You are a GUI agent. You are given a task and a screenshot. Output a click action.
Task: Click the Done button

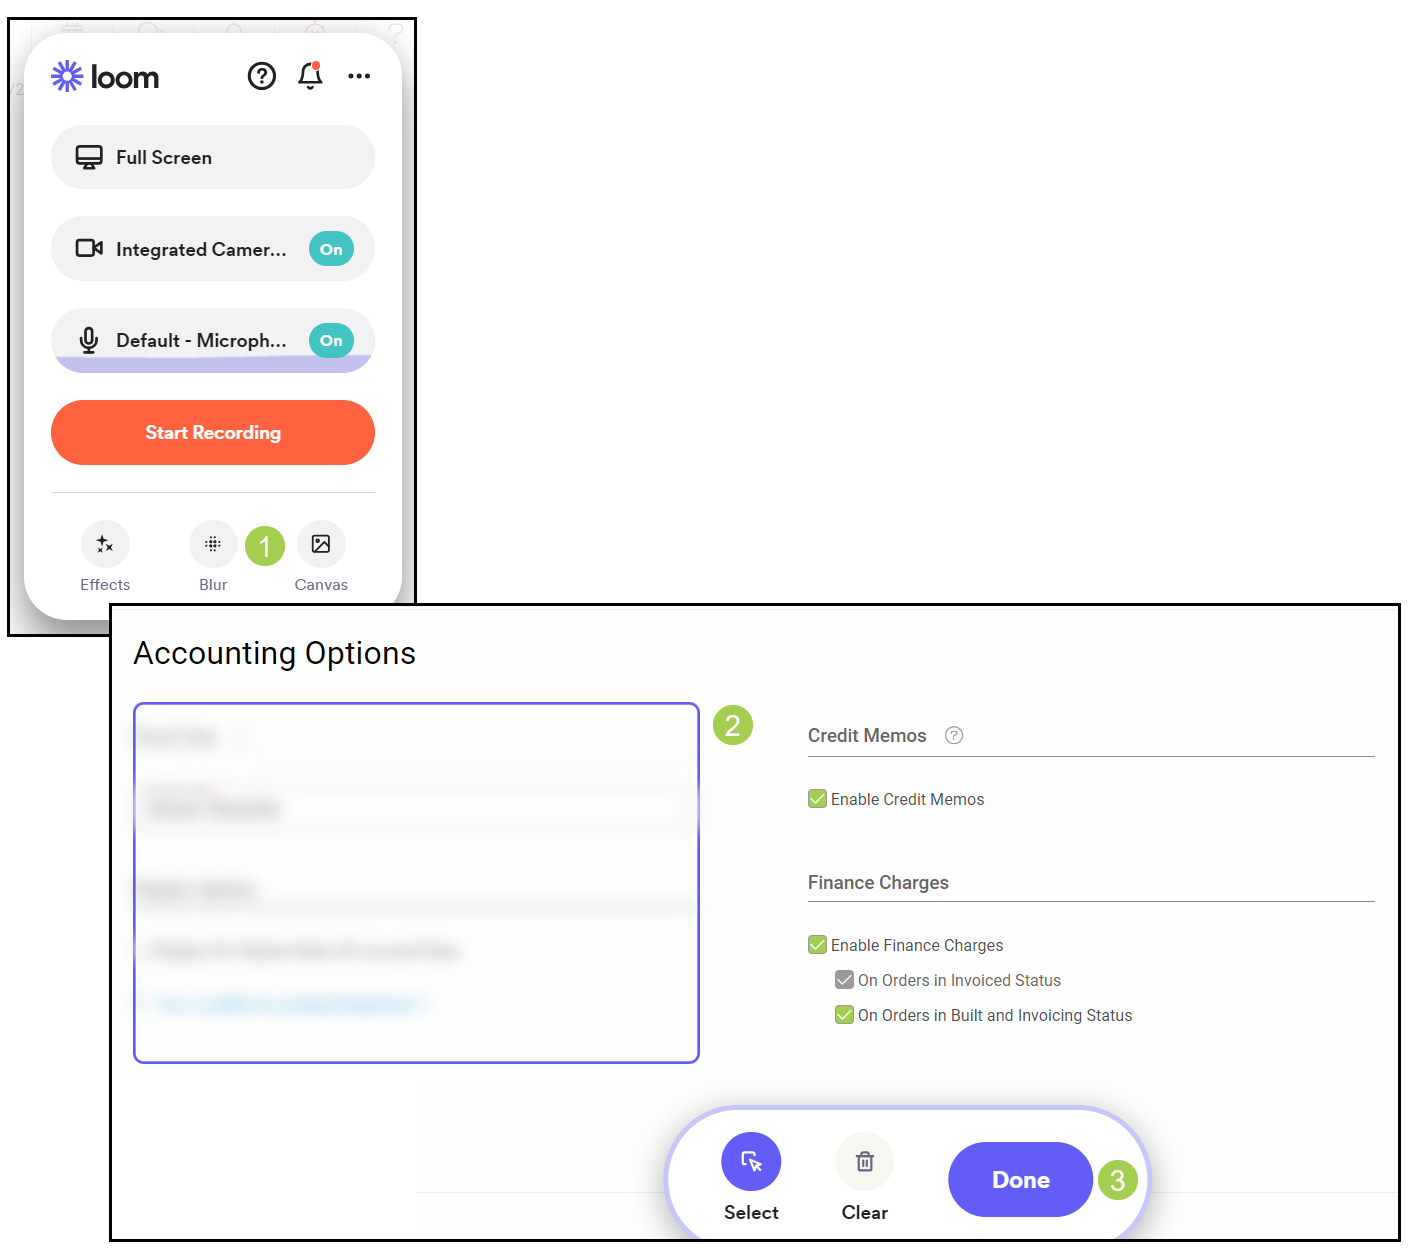[1020, 1180]
